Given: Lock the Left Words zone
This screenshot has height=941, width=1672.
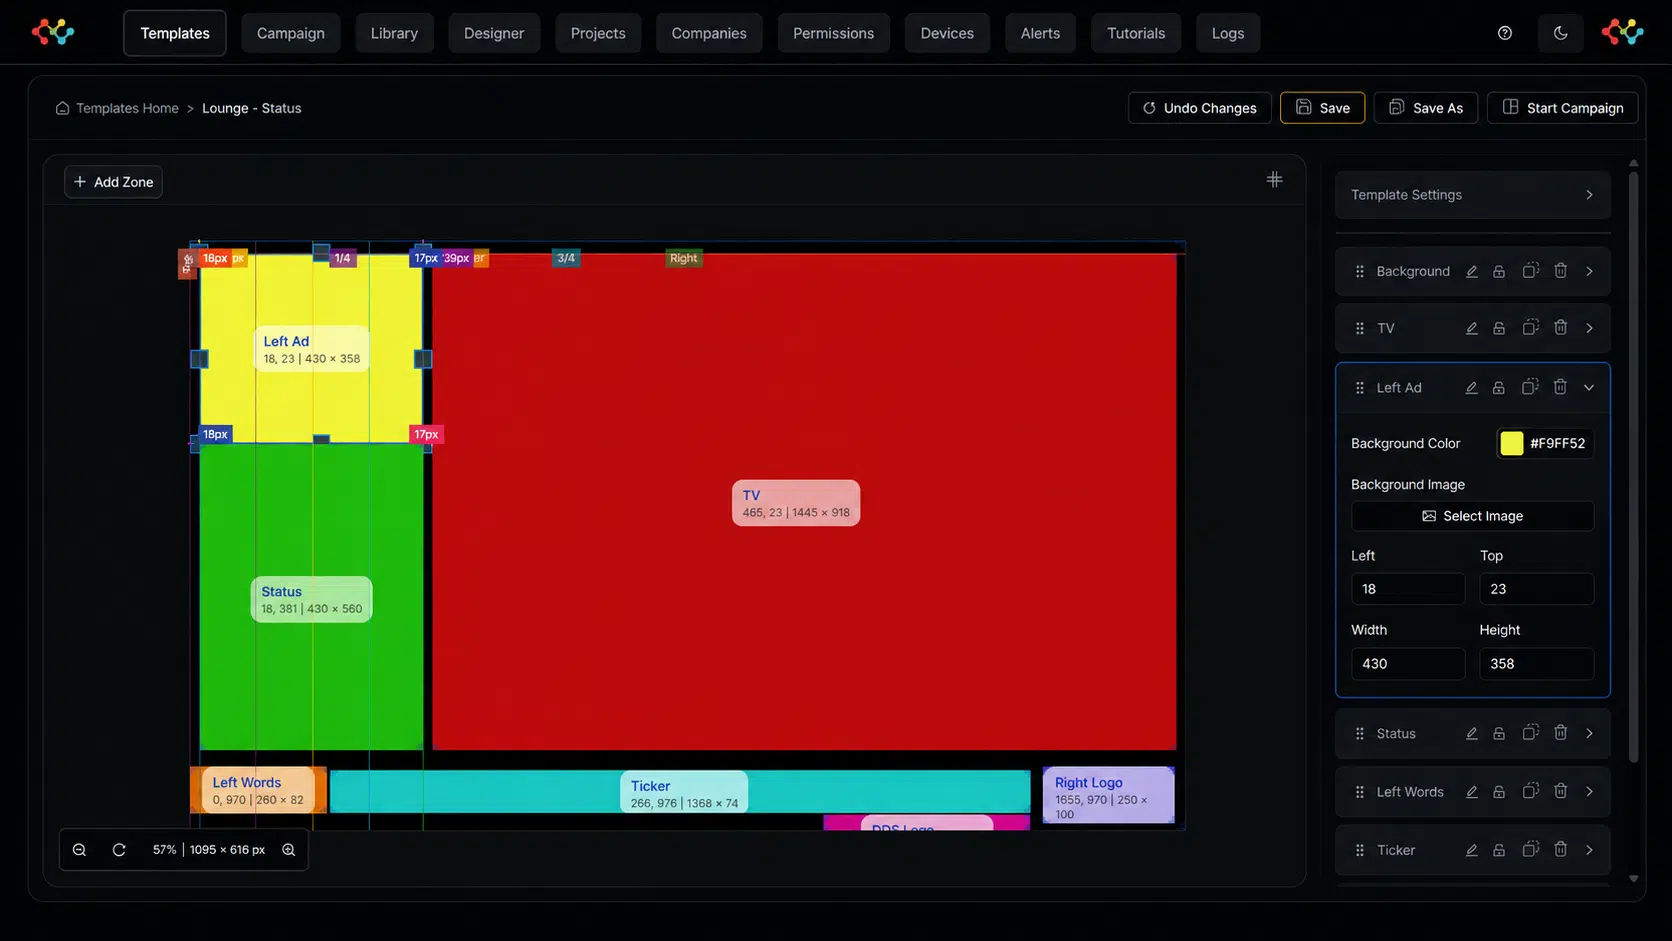Looking at the screenshot, I should (1499, 792).
